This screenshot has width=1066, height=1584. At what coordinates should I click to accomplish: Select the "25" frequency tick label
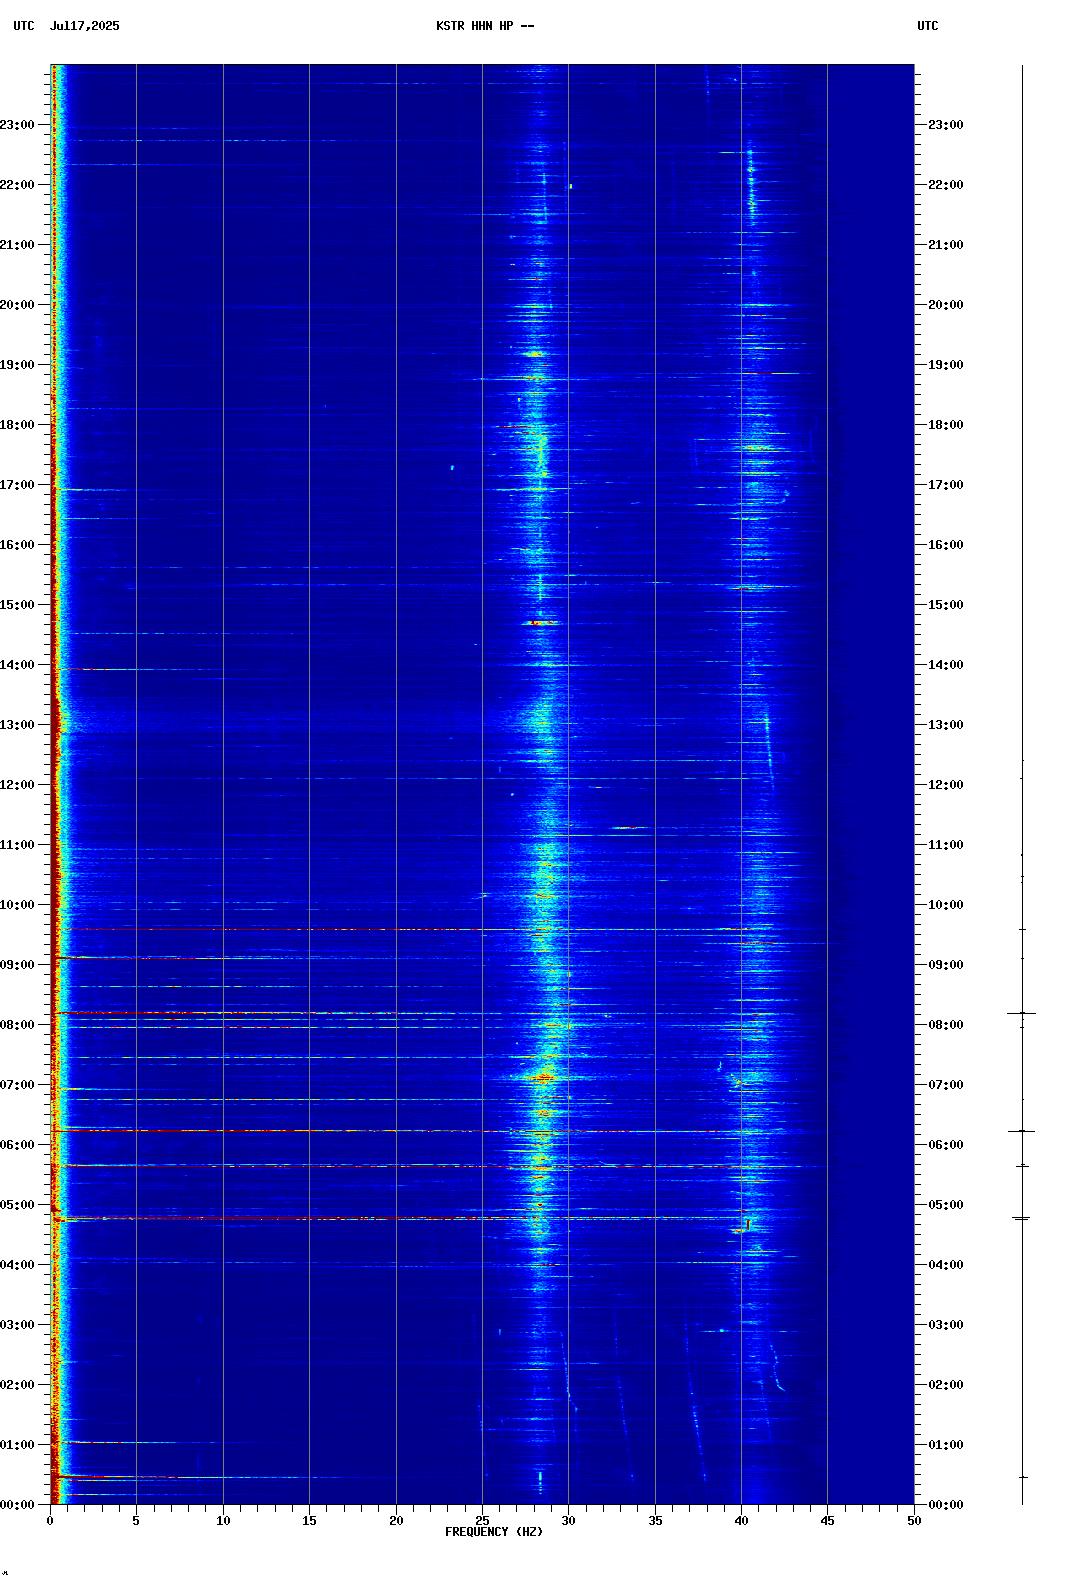pyautogui.click(x=482, y=1521)
